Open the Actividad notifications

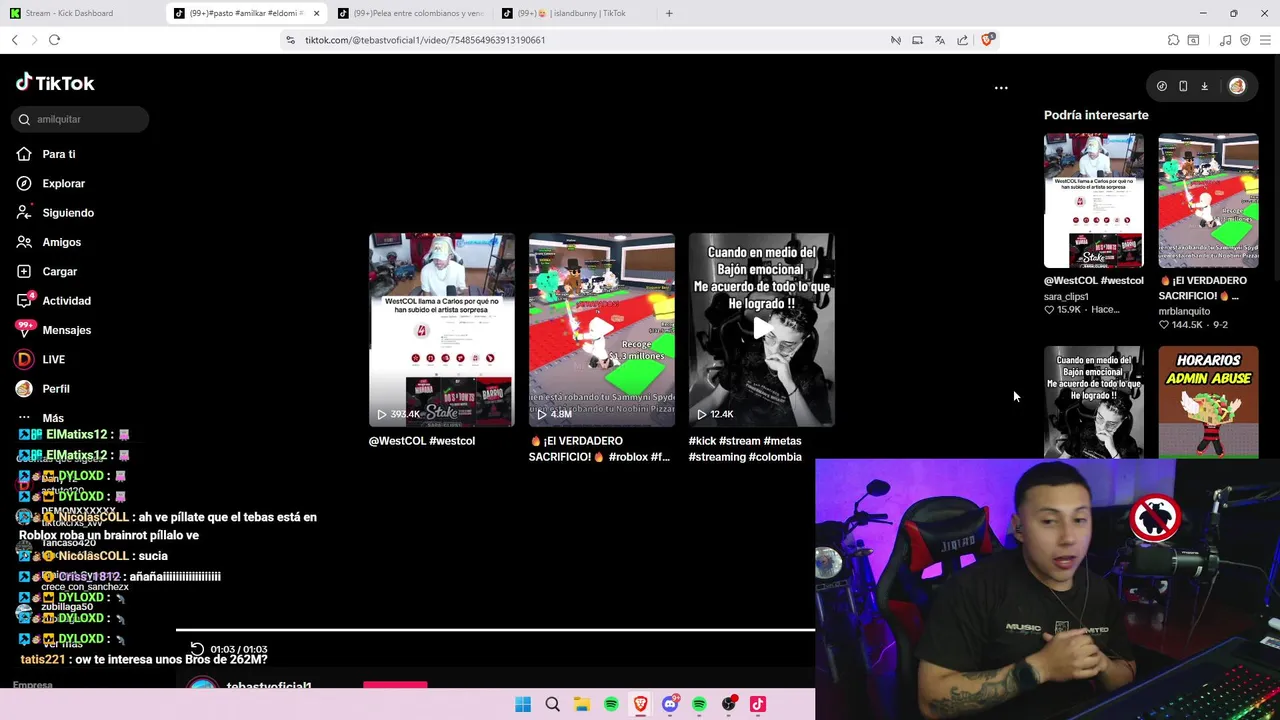54,300
